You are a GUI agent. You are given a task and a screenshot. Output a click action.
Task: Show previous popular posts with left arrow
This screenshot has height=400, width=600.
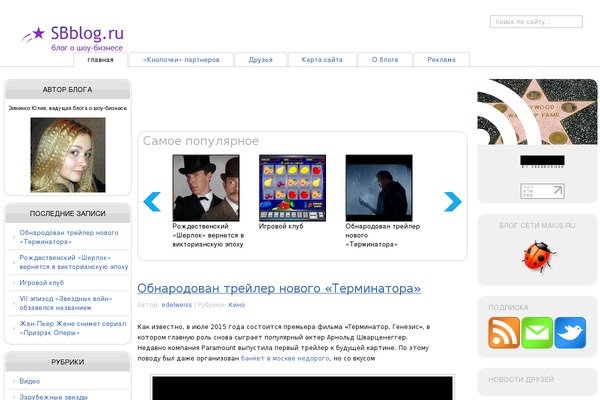pyautogui.click(x=152, y=201)
